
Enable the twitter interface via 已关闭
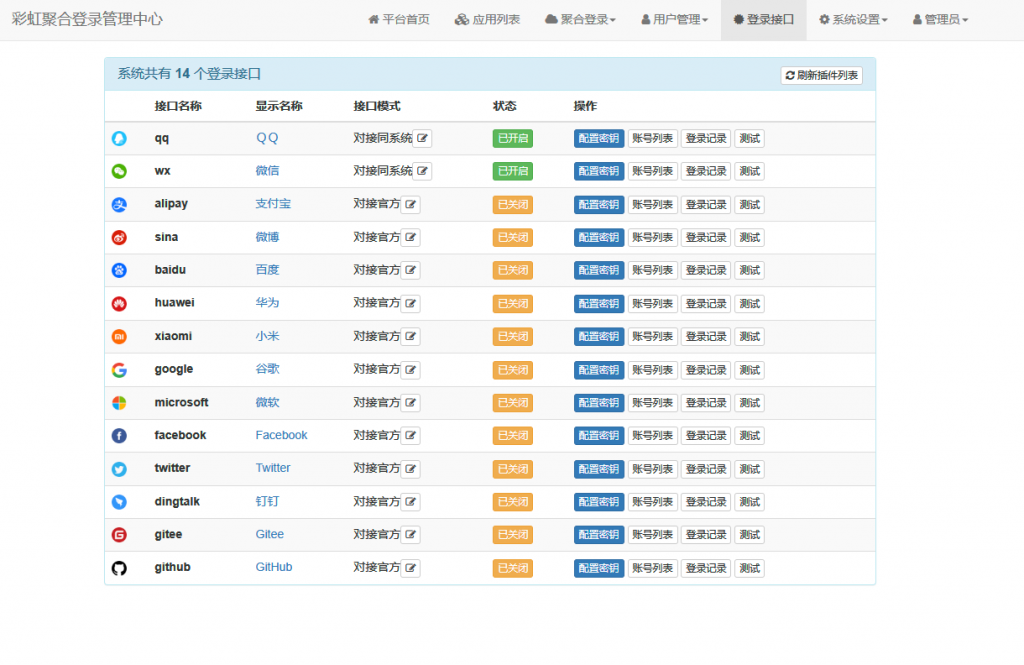click(513, 469)
